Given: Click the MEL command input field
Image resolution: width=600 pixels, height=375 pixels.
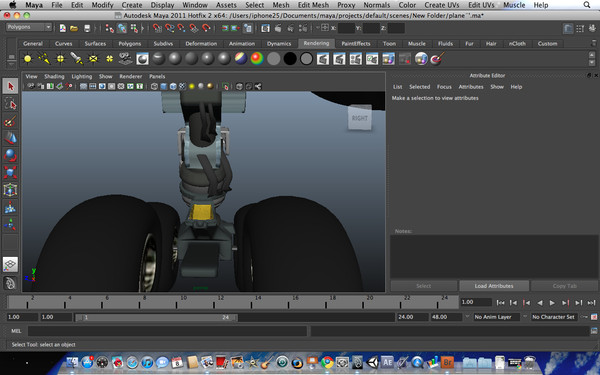Looking at the screenshot, I should coord(167,331).
